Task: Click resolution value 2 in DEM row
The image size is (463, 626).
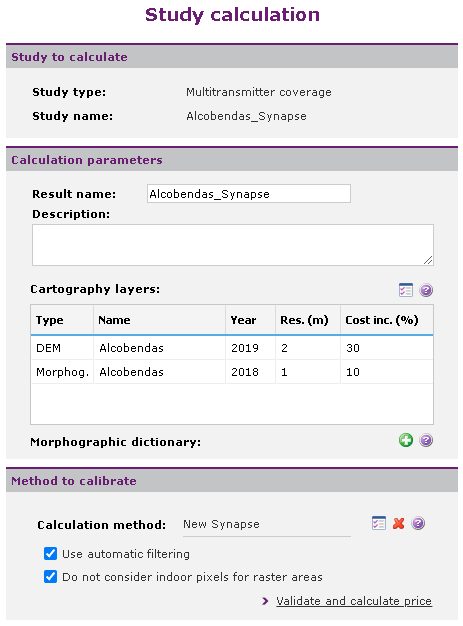Action: [284, 348]
